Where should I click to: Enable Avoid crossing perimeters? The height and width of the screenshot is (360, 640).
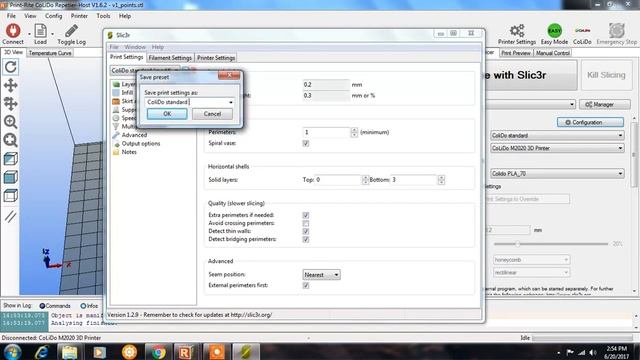pos(306,223)
